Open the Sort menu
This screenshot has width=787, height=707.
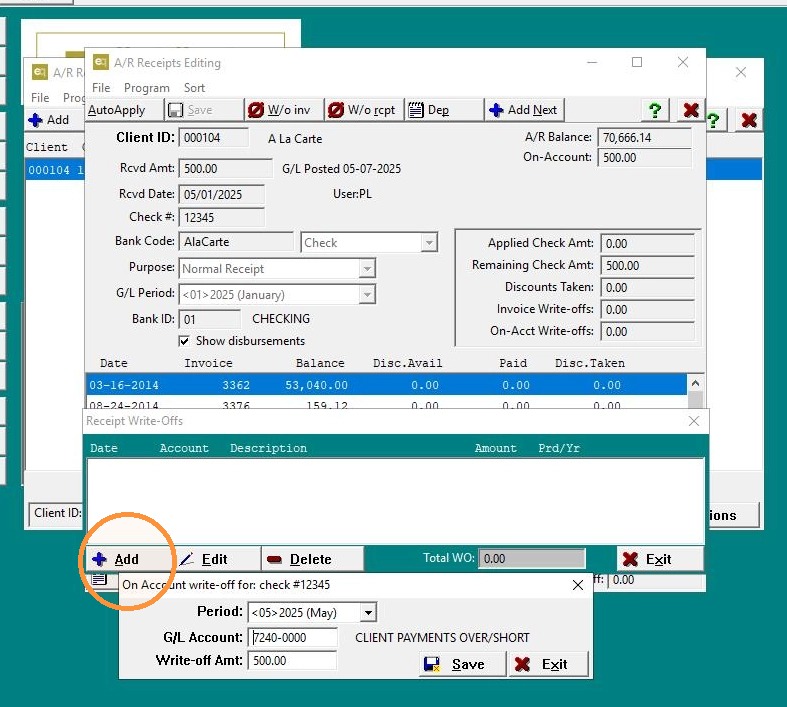194,88
